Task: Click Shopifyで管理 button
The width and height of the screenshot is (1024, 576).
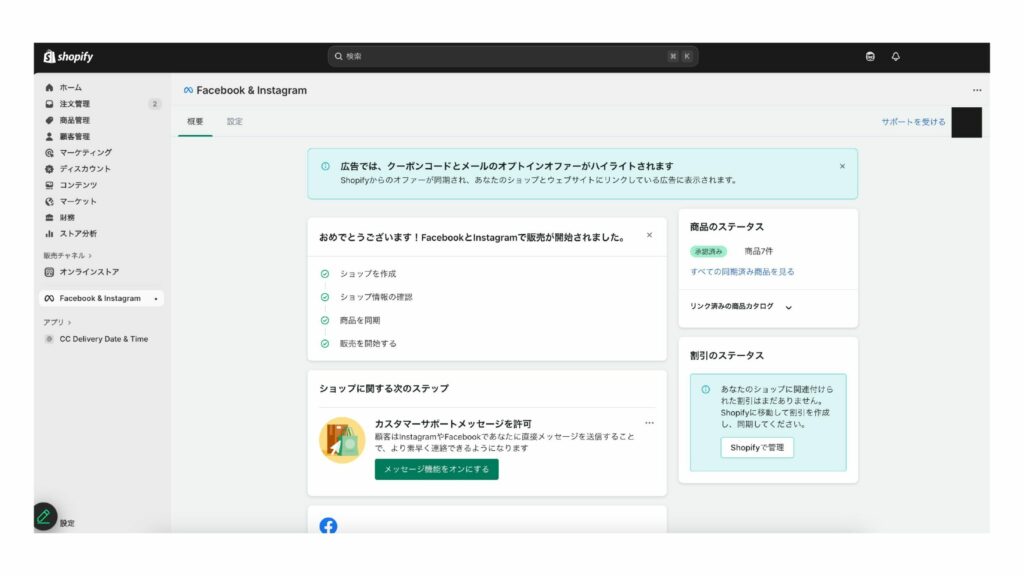Action: [757, 447]
